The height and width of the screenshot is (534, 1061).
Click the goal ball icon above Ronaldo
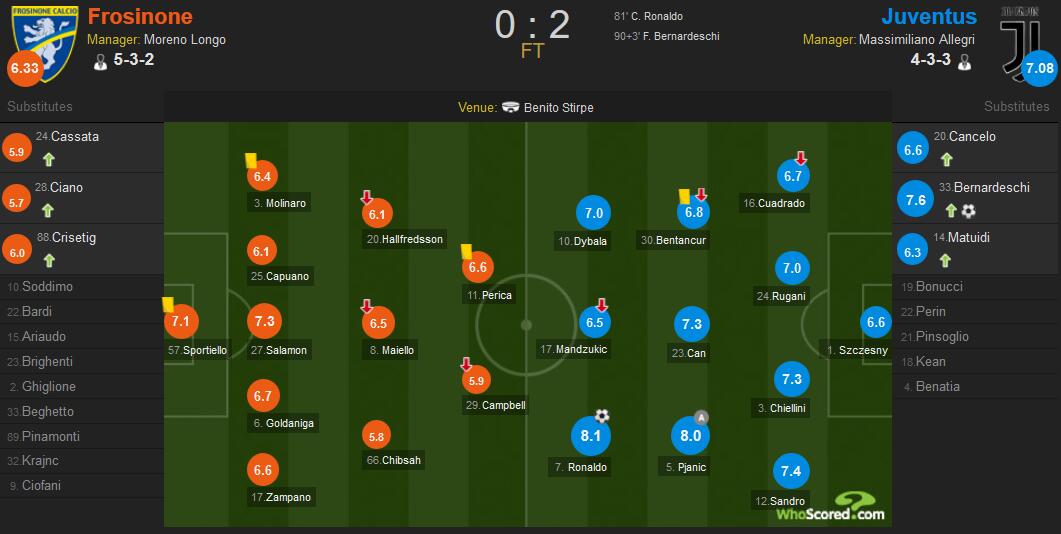[602, 416]
